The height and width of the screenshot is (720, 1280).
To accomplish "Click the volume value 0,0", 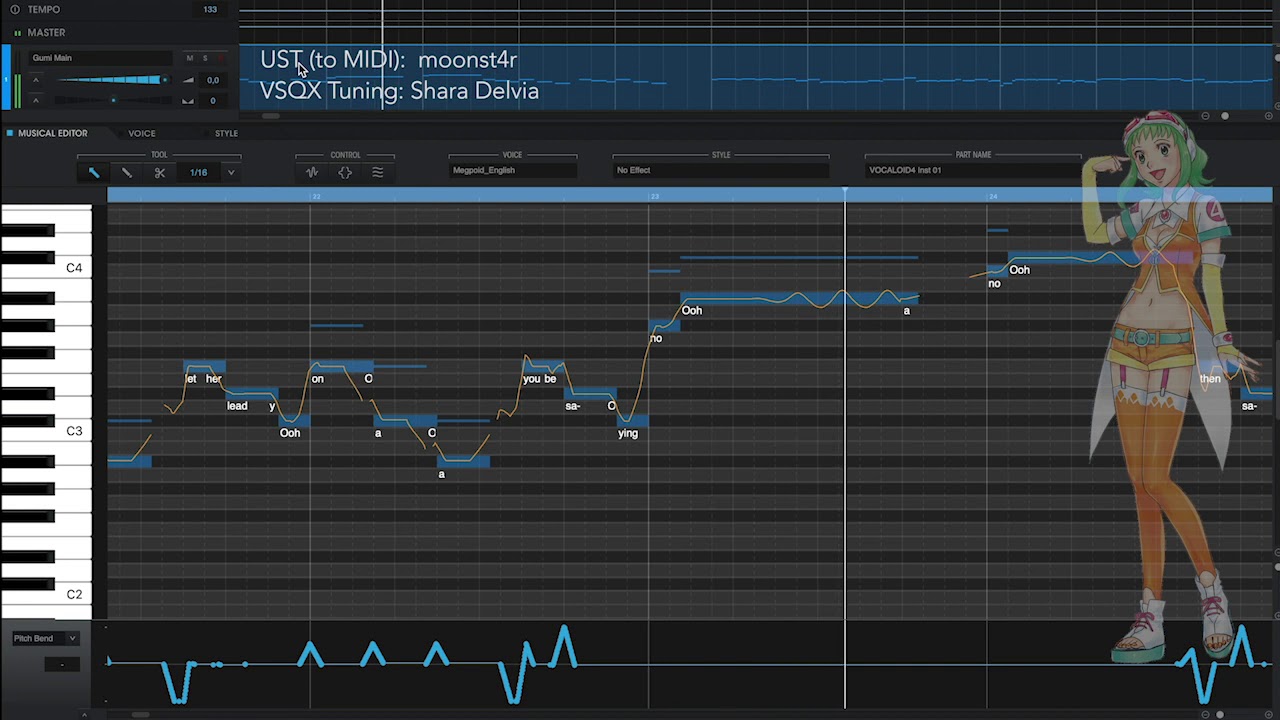I will [212, 80].
